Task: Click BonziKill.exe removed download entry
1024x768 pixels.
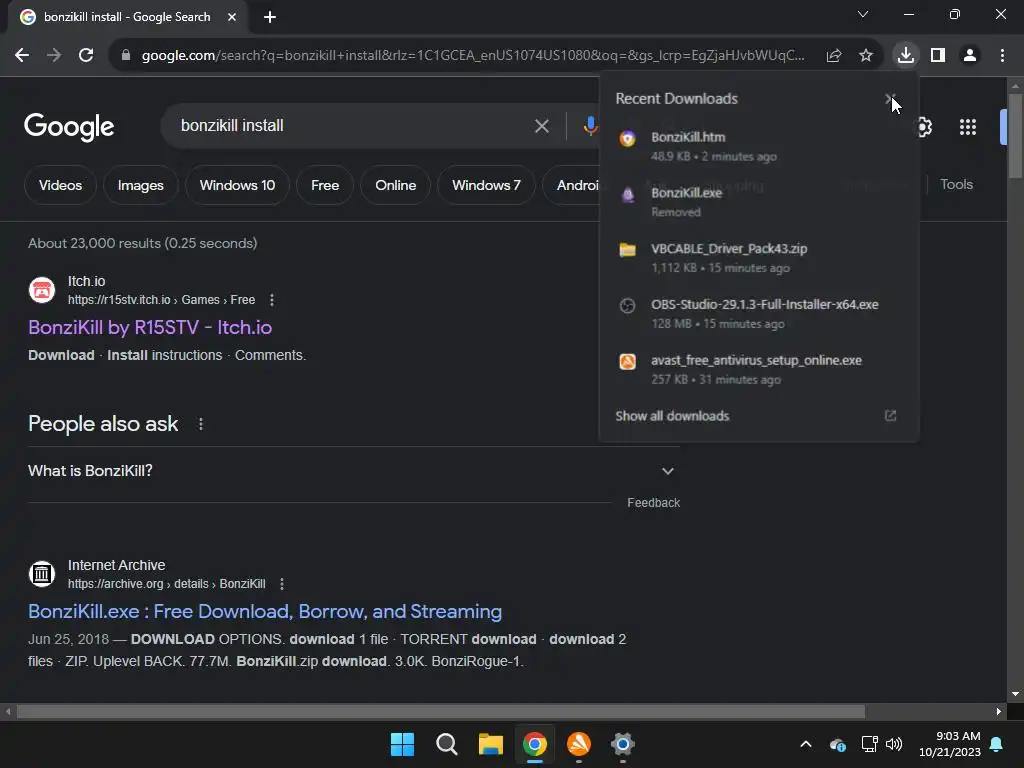Action: [x=758, y=202]
